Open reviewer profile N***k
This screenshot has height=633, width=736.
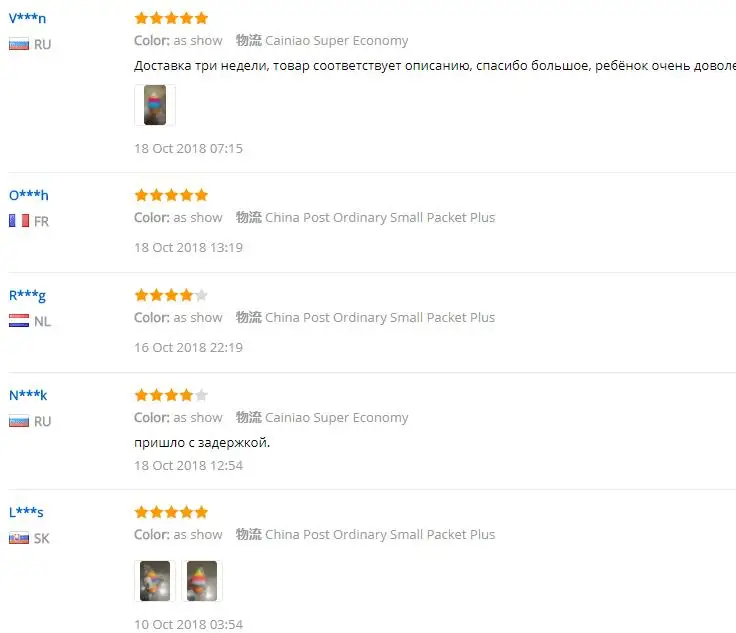(28, 396)
